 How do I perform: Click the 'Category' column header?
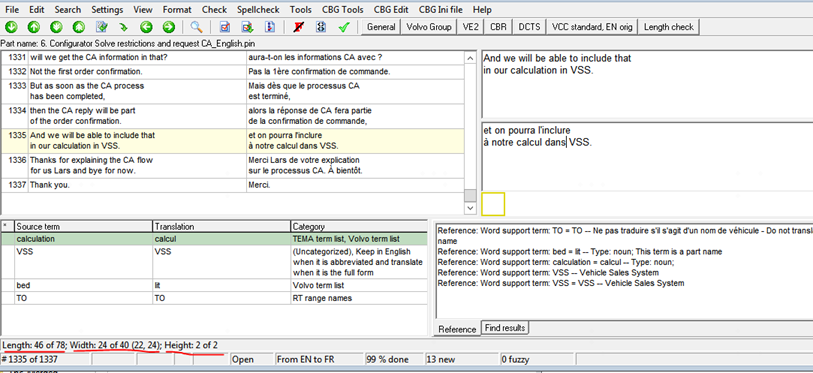pos(359,227)
